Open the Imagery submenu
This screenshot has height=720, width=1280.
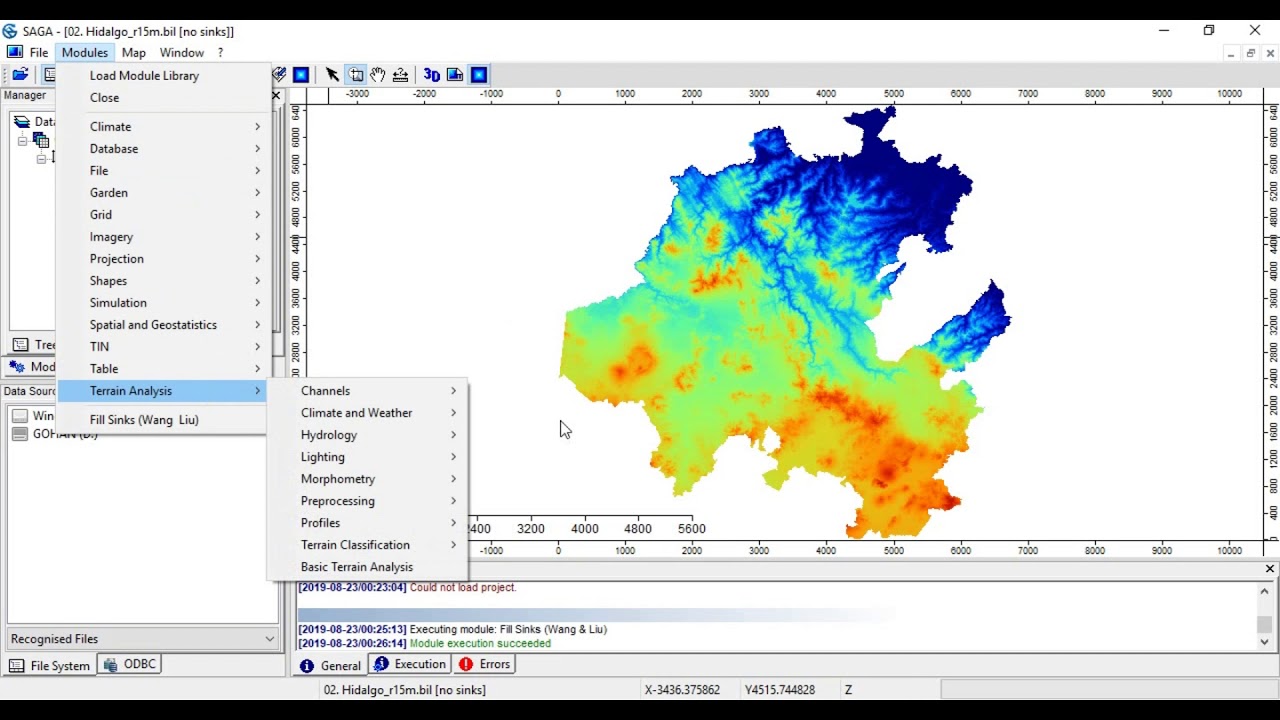[x=162, y=237]
